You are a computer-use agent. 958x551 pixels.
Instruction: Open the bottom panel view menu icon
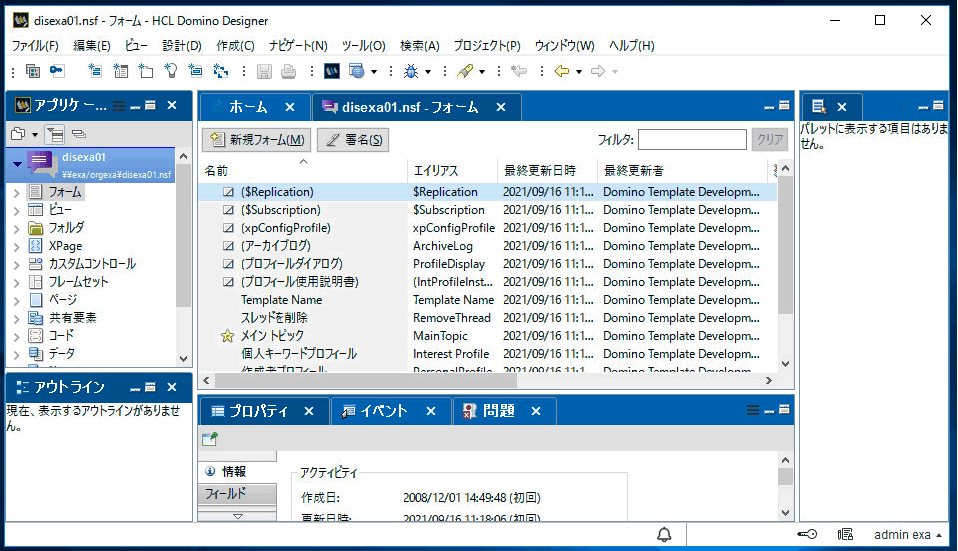[x=753, y=411]
